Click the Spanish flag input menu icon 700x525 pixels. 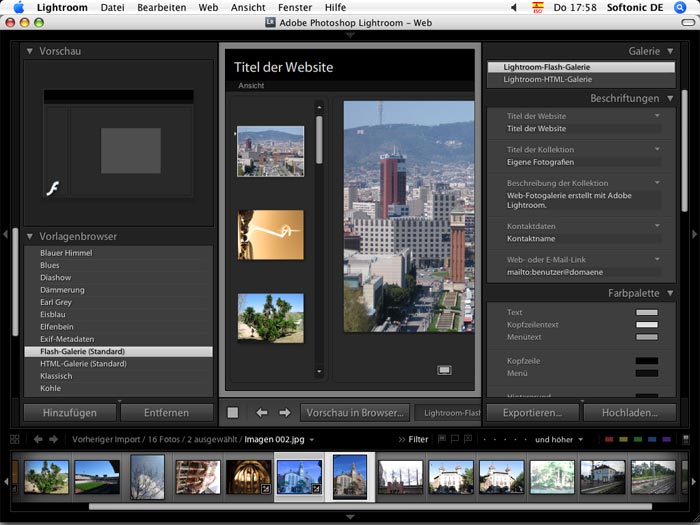click(538, 8)
